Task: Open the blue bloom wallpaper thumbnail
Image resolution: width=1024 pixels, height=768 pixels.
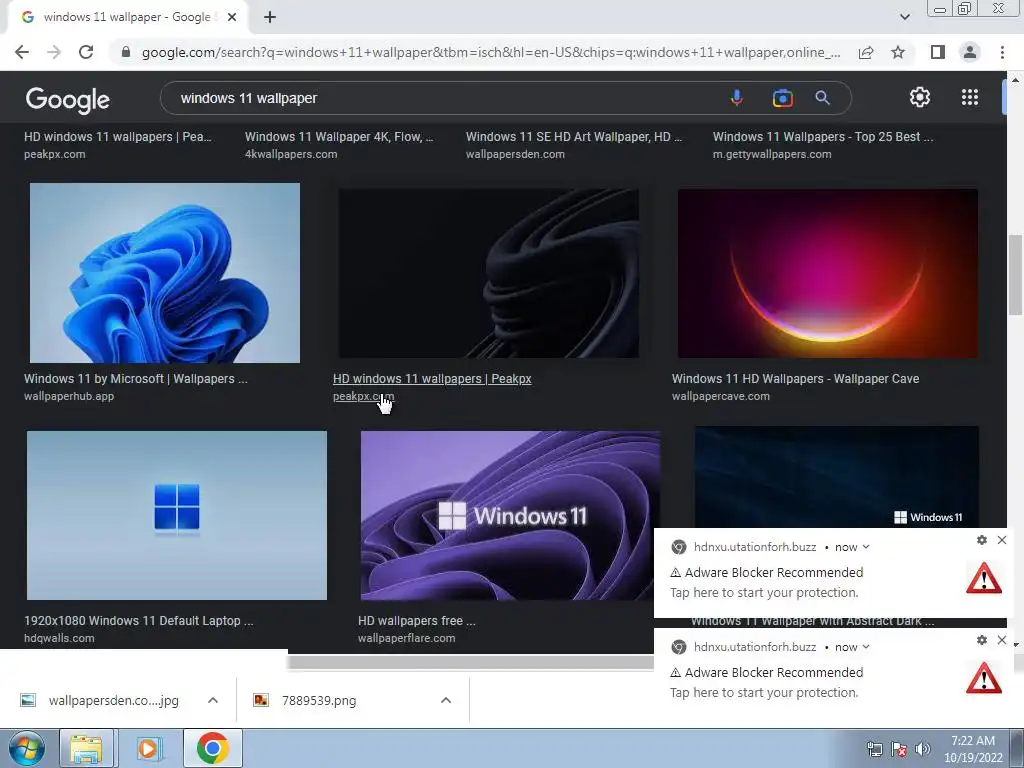Action: [x=165, y=273]
